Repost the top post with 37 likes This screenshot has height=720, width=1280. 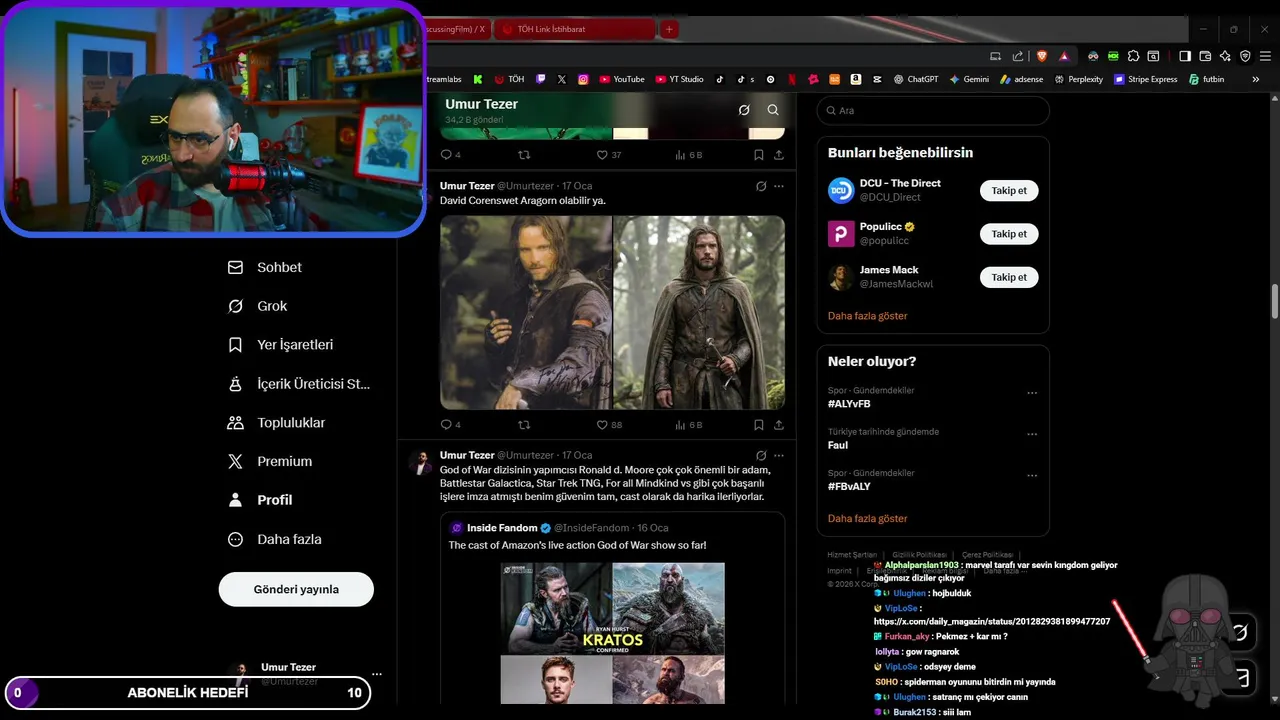click(x=523, y=155)
